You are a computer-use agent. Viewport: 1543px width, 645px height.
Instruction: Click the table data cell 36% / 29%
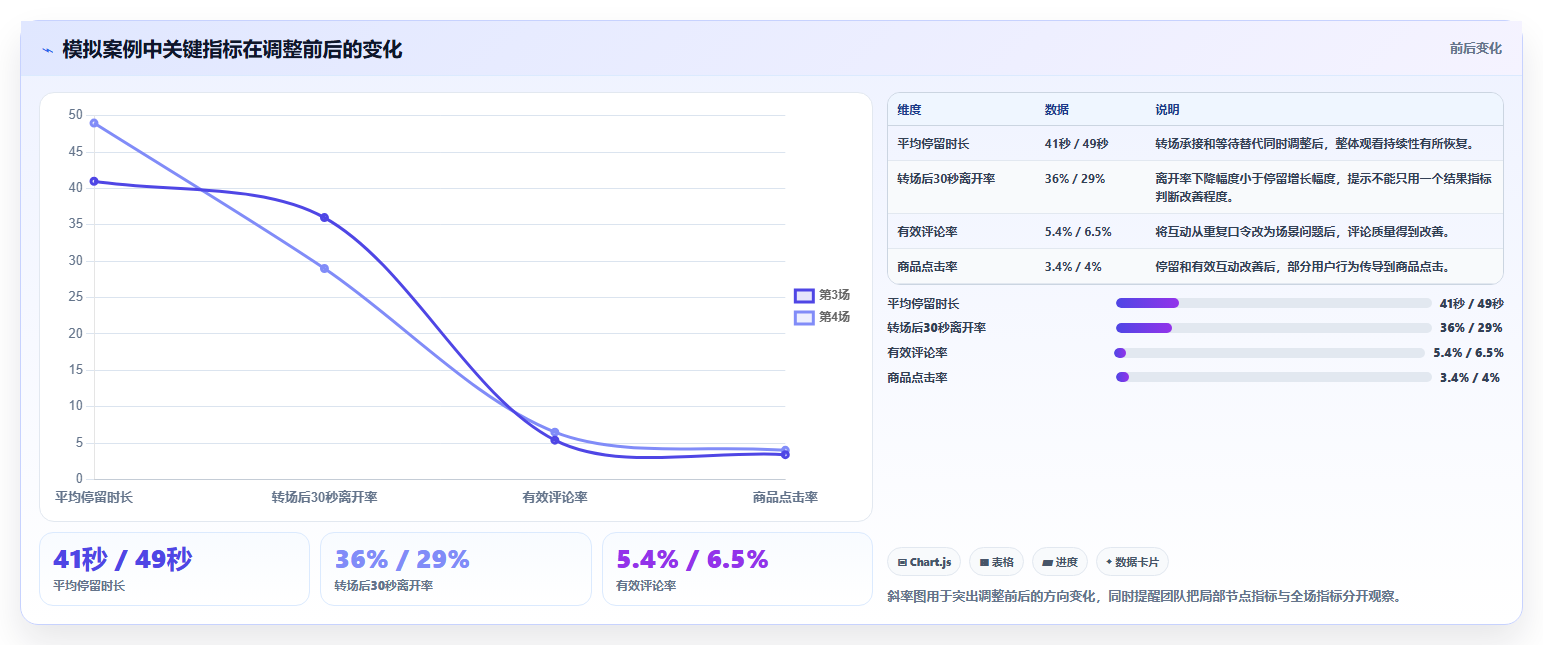[1075, 178]
